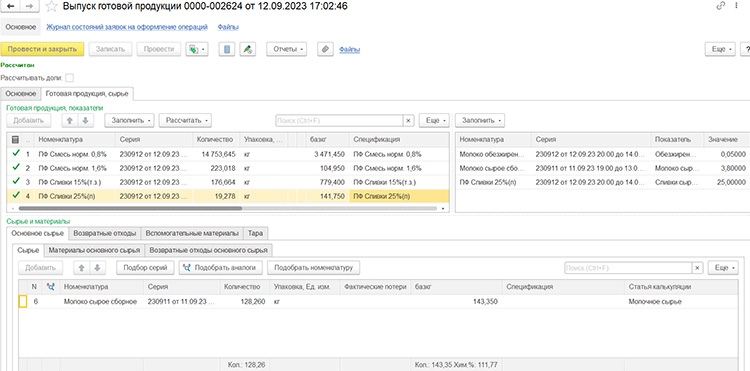Screen dimensions: 750x371
Task: Open the Материалы основного сырья sub-tab
Action: (x=94, y=250)
